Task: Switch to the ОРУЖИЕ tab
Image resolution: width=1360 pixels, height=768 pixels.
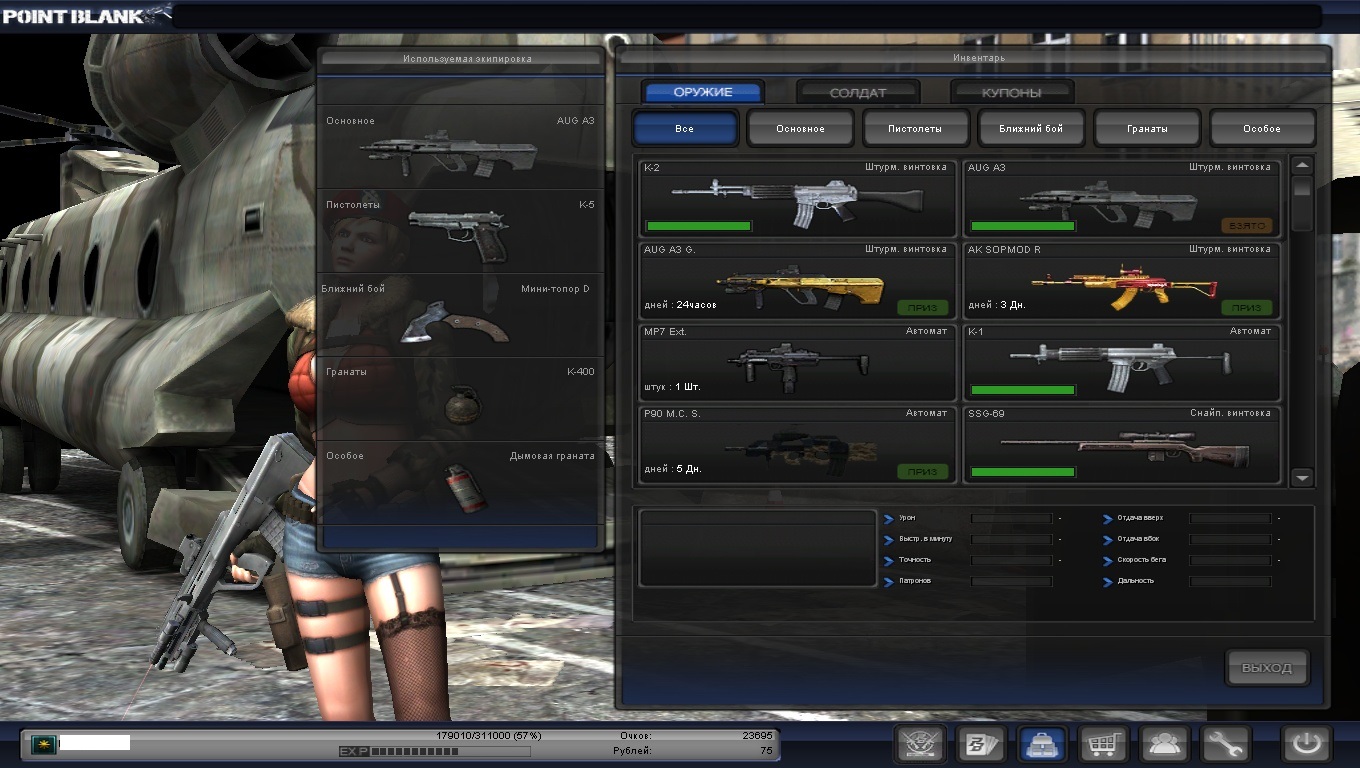Action: click(703, 92)
